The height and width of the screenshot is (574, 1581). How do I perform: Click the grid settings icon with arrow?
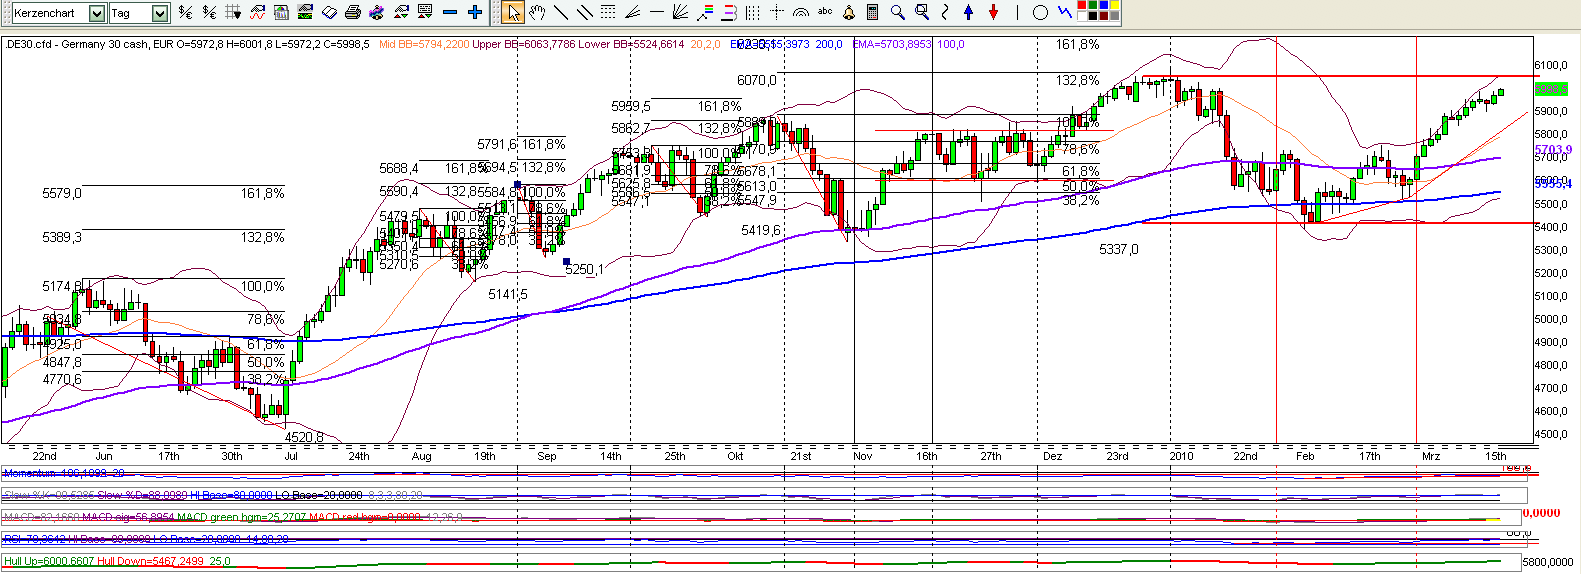[x=233, y=13]
